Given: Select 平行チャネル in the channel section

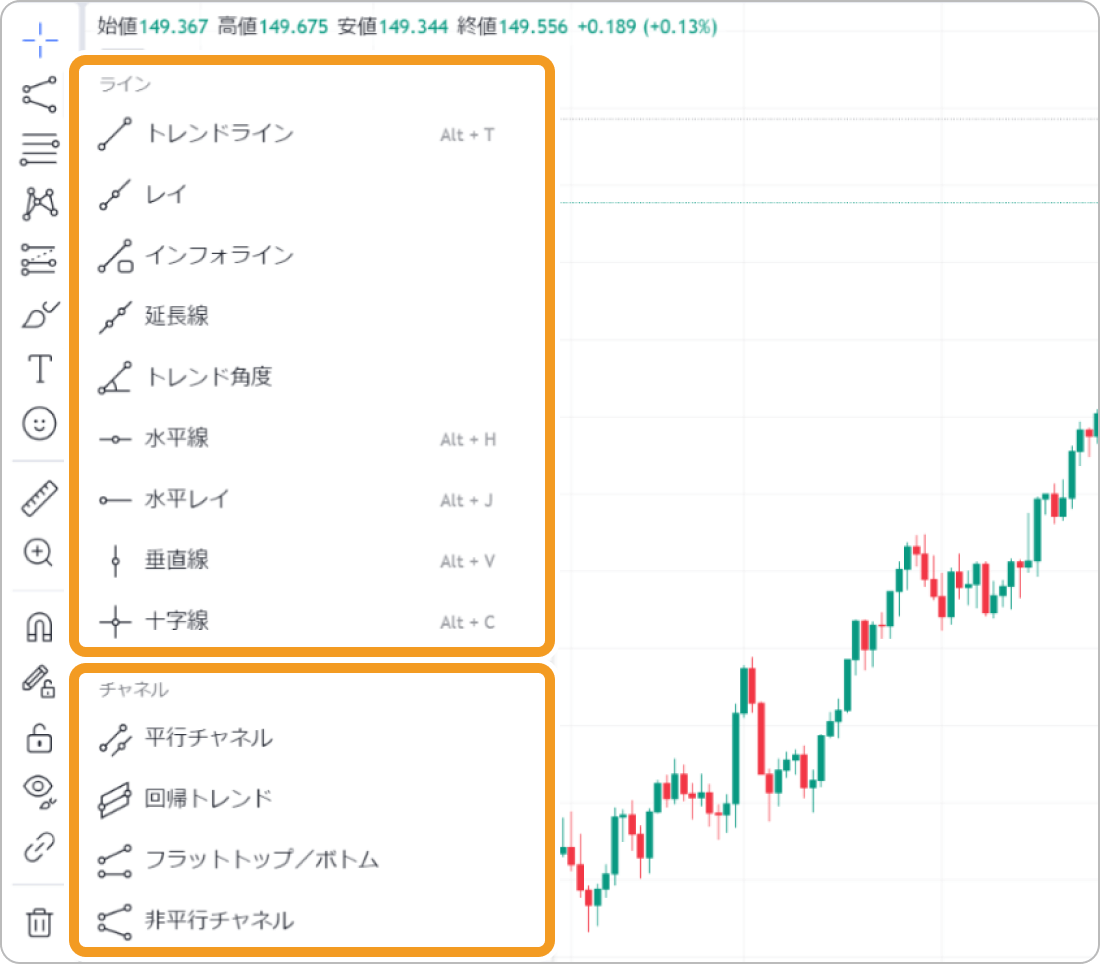Looking at the screenshot, I should pos(208,738).
